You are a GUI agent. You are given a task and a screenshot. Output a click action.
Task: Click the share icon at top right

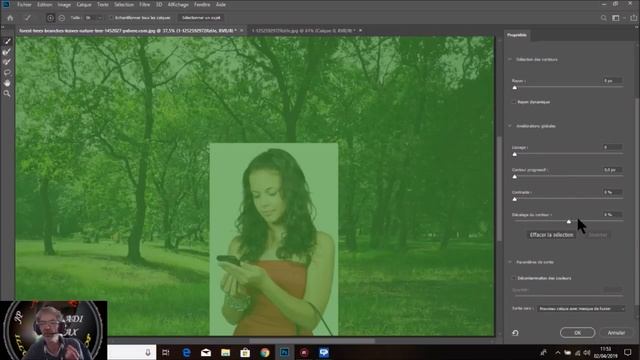tap(633, 18)
